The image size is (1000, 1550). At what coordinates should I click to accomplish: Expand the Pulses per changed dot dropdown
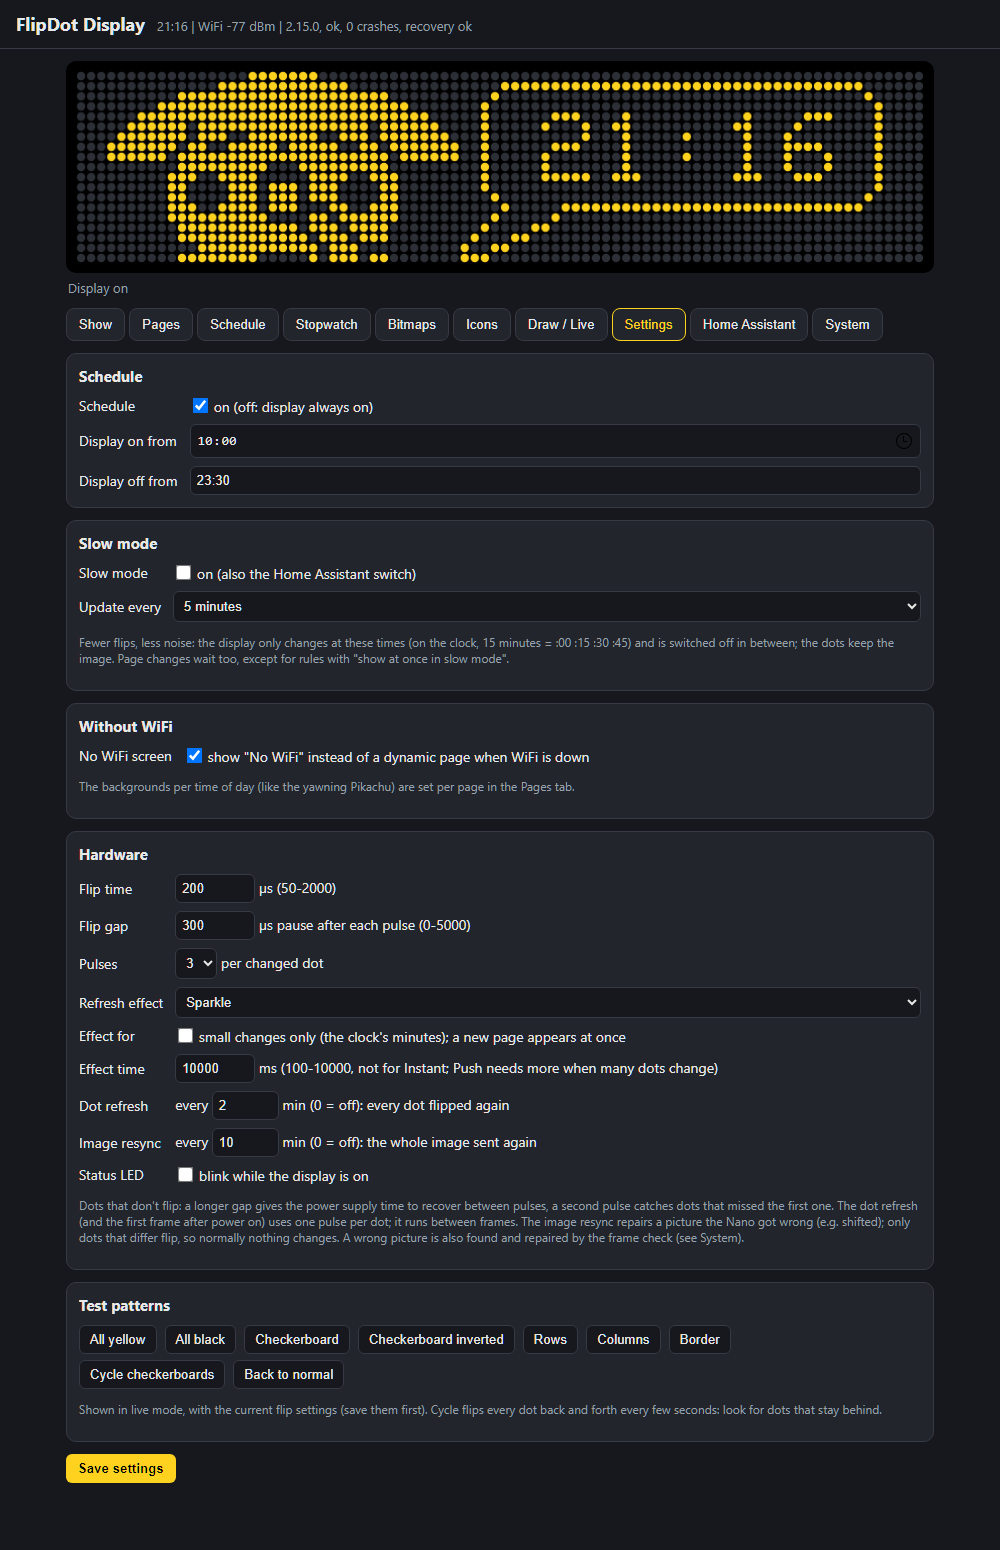196,963
